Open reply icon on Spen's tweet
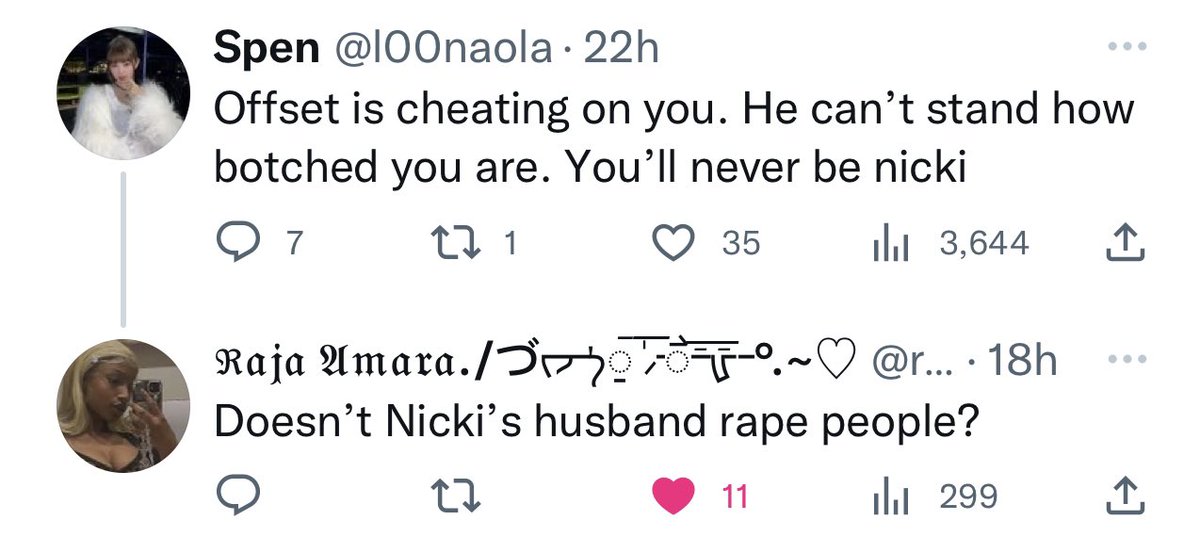 click(x=237, y=243)
